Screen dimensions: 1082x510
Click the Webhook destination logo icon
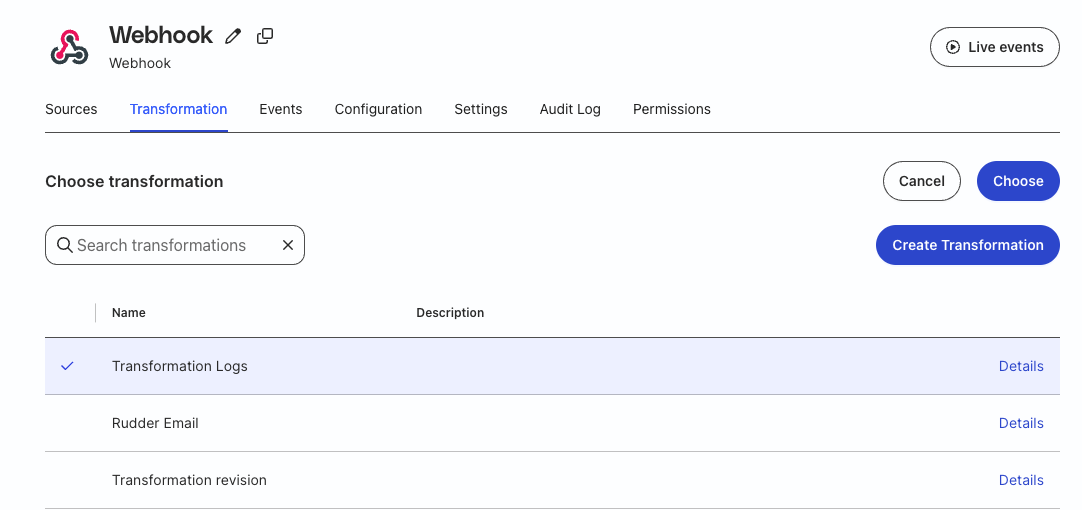(x=69, y=48)
